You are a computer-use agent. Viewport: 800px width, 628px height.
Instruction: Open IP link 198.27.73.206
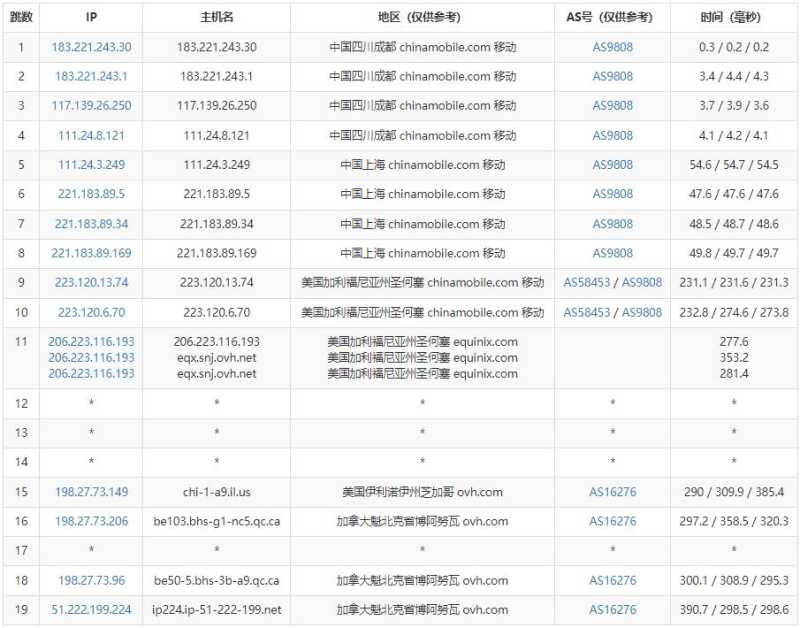coord(91,521)
